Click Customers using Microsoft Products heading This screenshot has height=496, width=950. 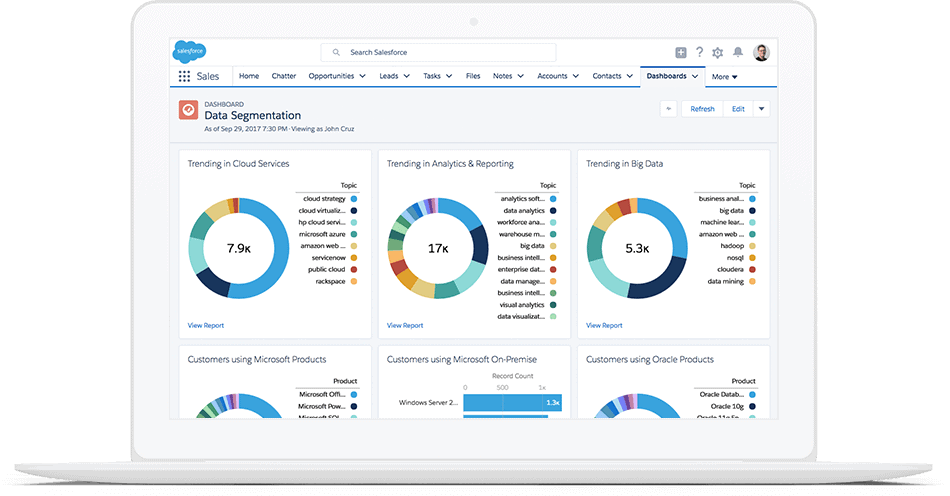point(257,360)
